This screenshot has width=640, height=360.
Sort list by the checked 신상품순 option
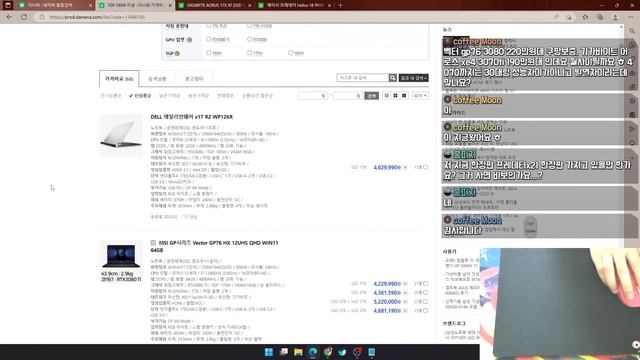[140, 96]
